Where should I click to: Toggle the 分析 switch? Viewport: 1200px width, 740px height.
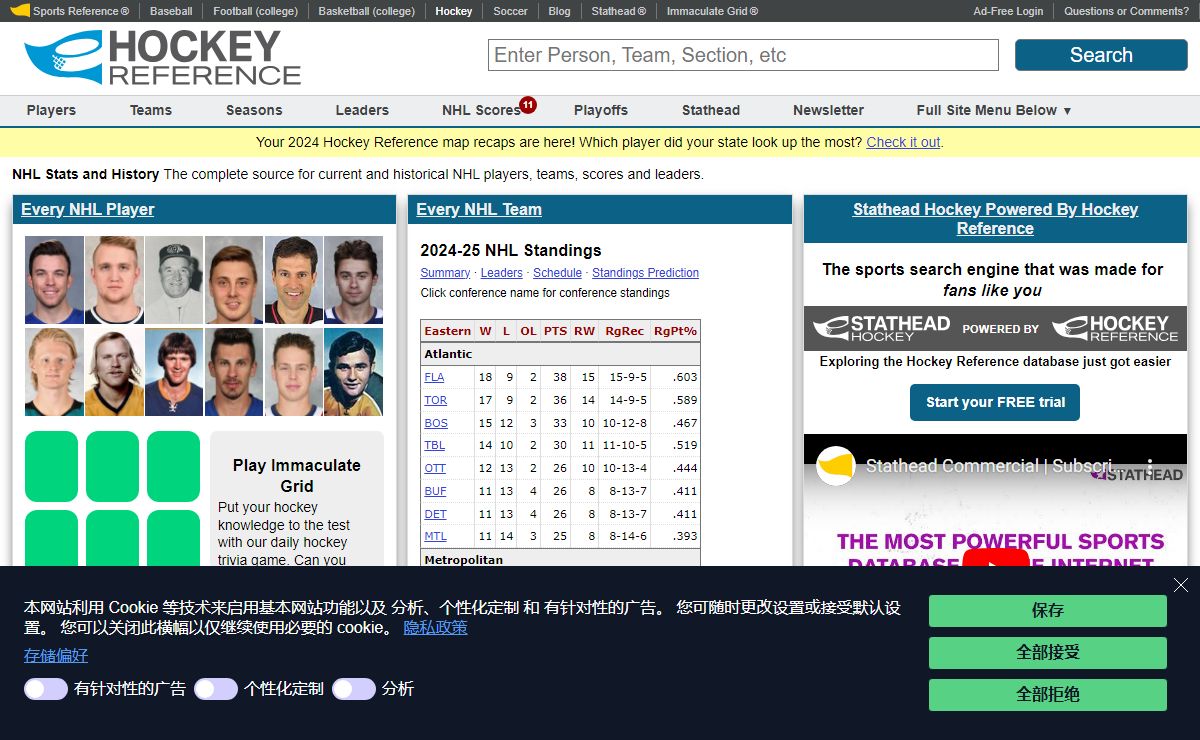(354, 689)
